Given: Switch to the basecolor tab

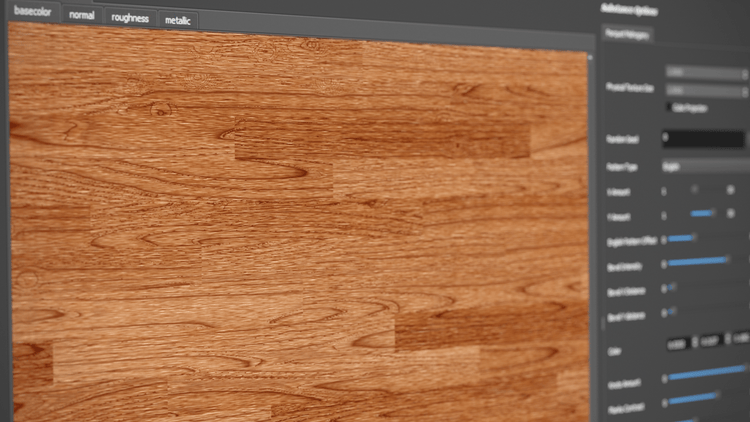Looking at the screenshot, I should click(x=33, y=11).
